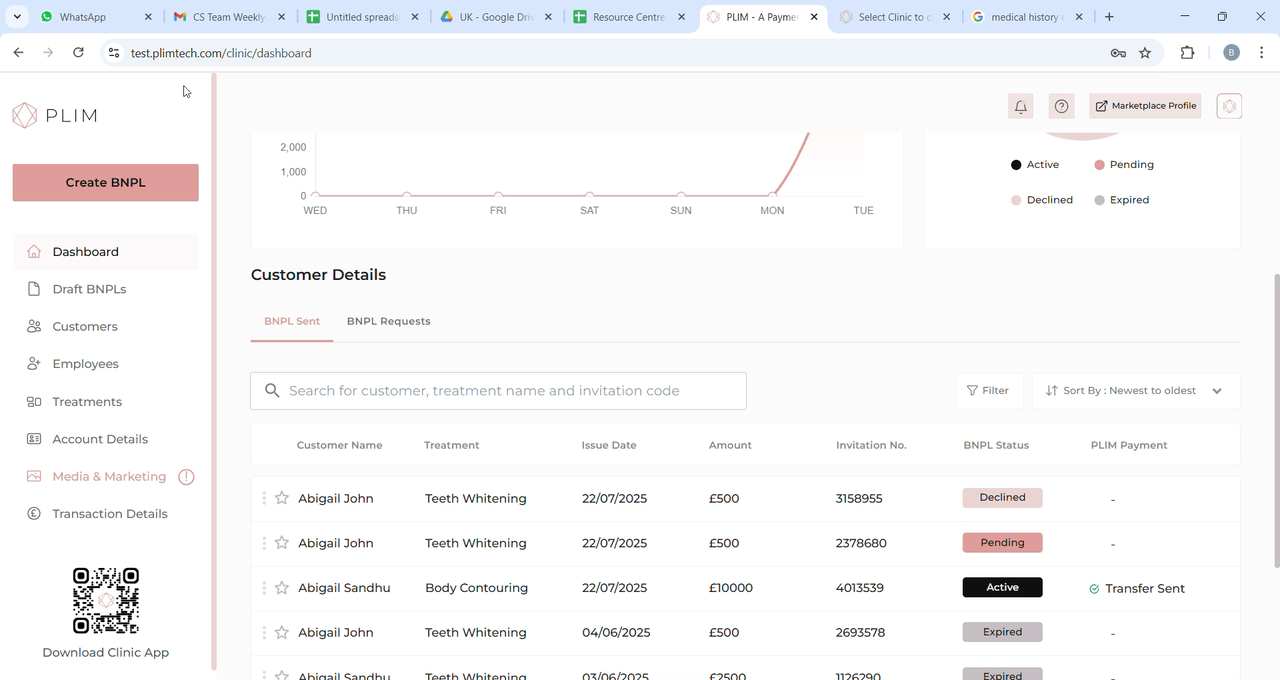
Task: View site information in the address bar
Action: tap(114, 53)
